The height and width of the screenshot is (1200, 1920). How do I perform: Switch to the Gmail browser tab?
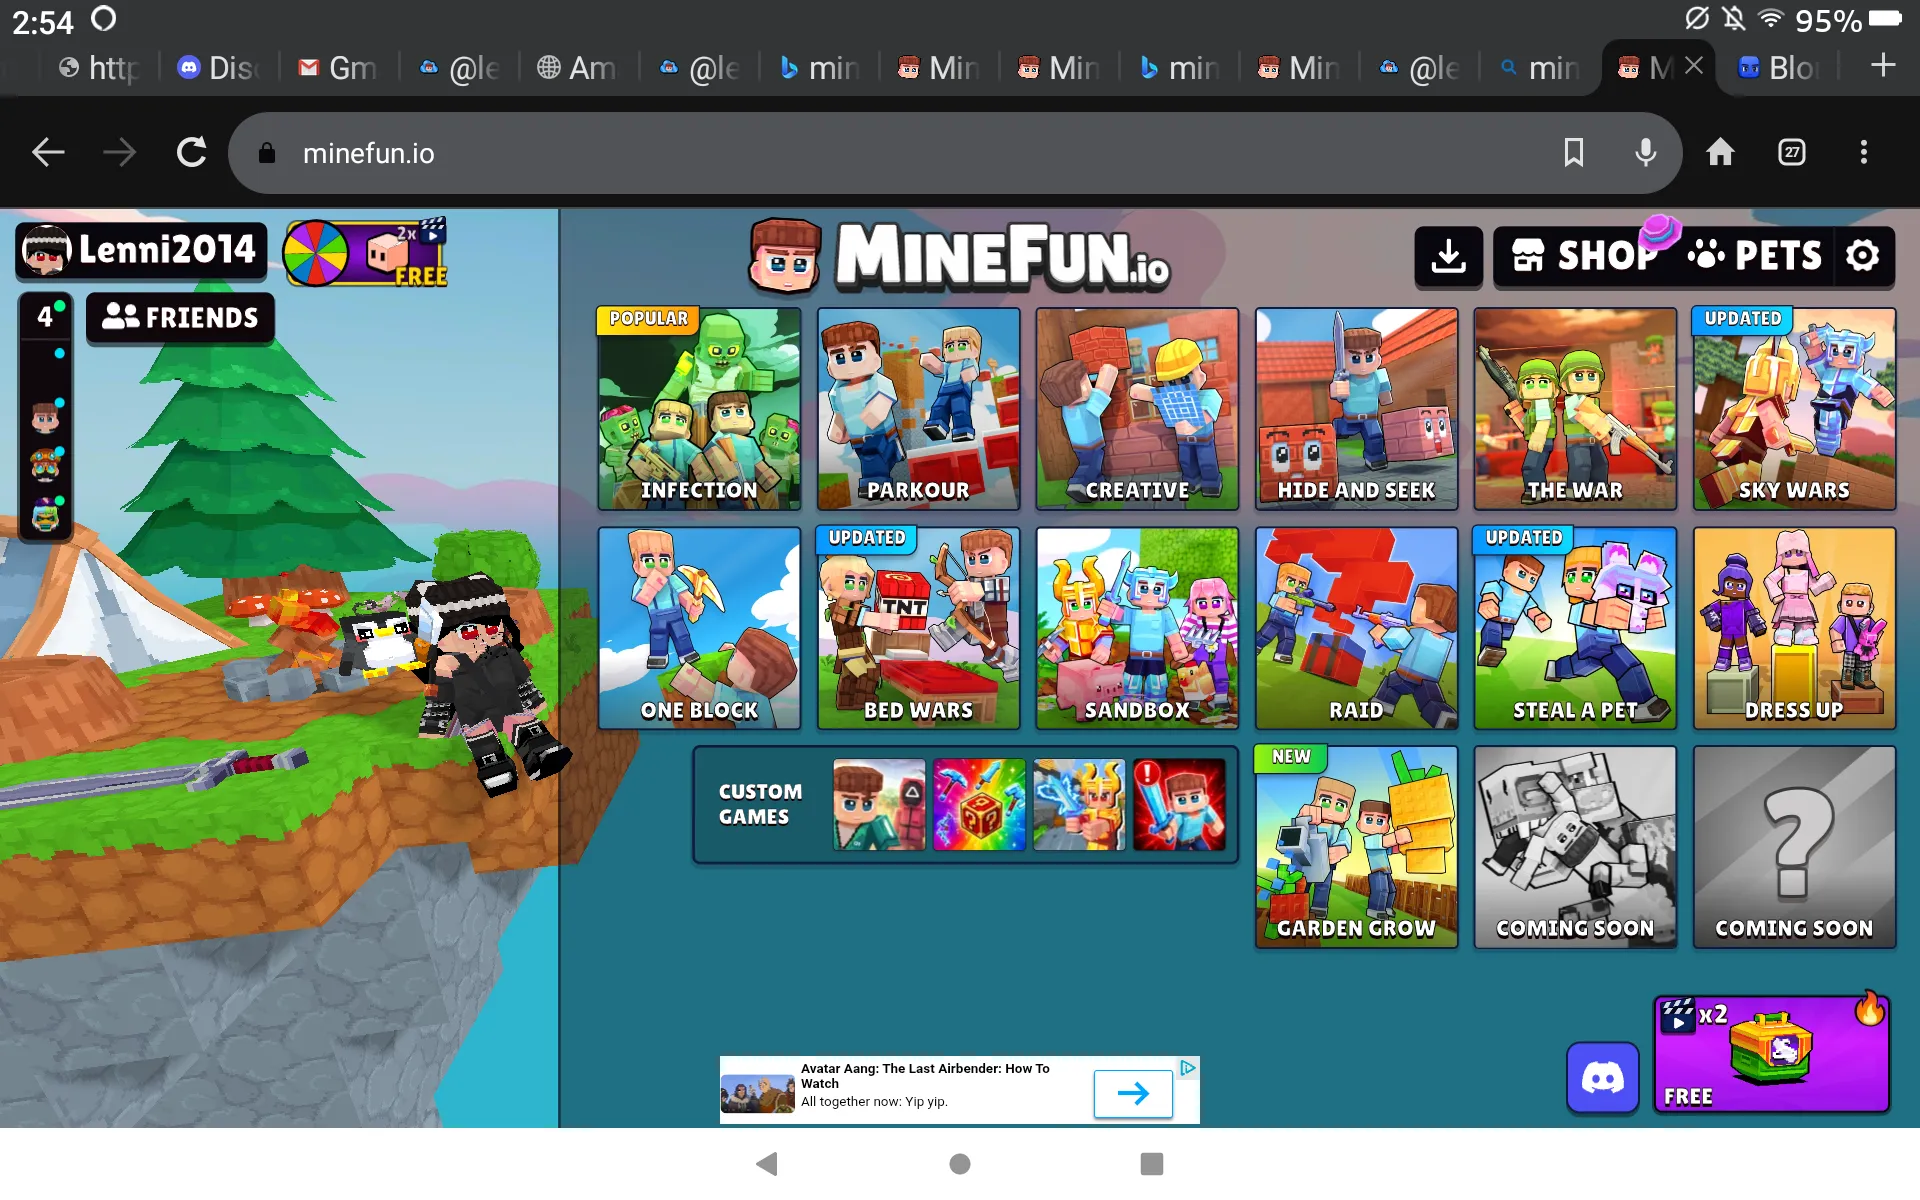(339, 68)
